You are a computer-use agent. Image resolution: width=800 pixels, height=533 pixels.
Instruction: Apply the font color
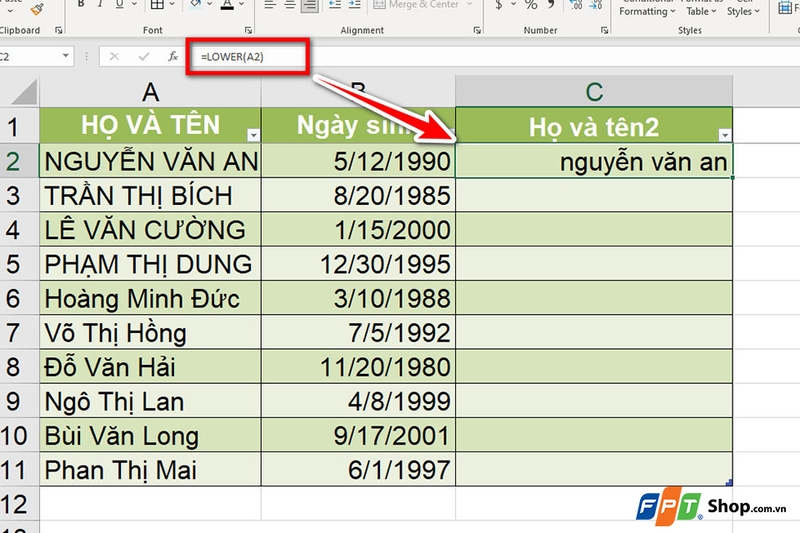(228, 4)
